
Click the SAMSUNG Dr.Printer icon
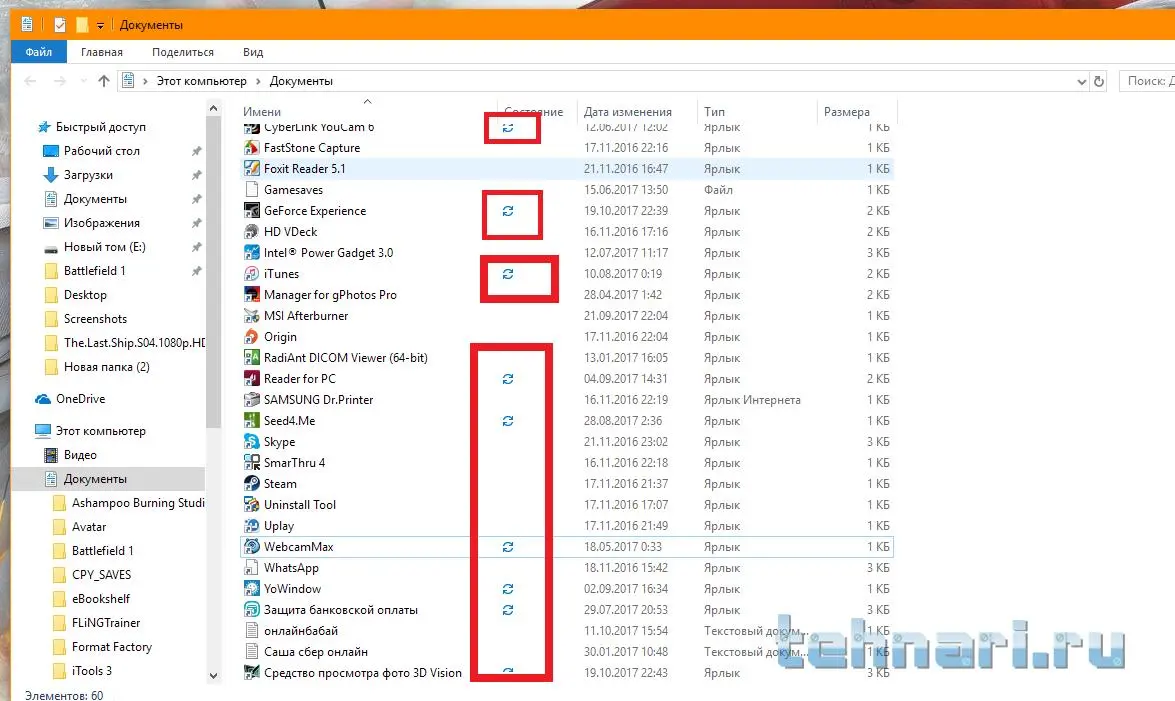[x=252, y=400]
